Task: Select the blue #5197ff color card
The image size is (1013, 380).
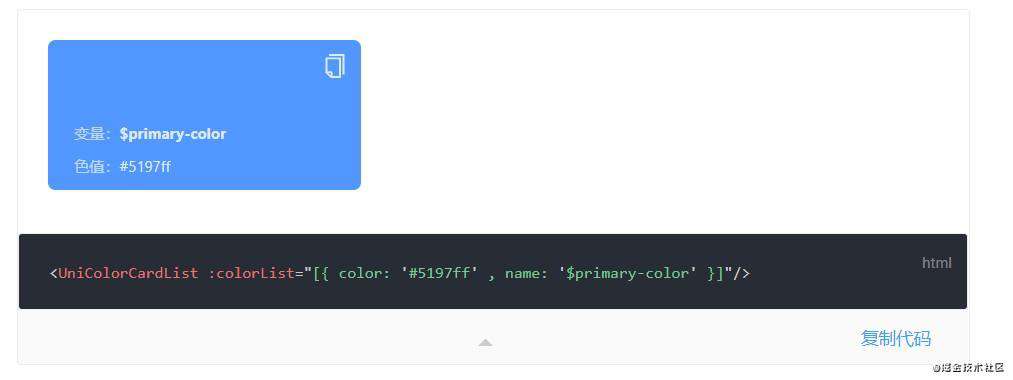Action: tap(204, 115)
